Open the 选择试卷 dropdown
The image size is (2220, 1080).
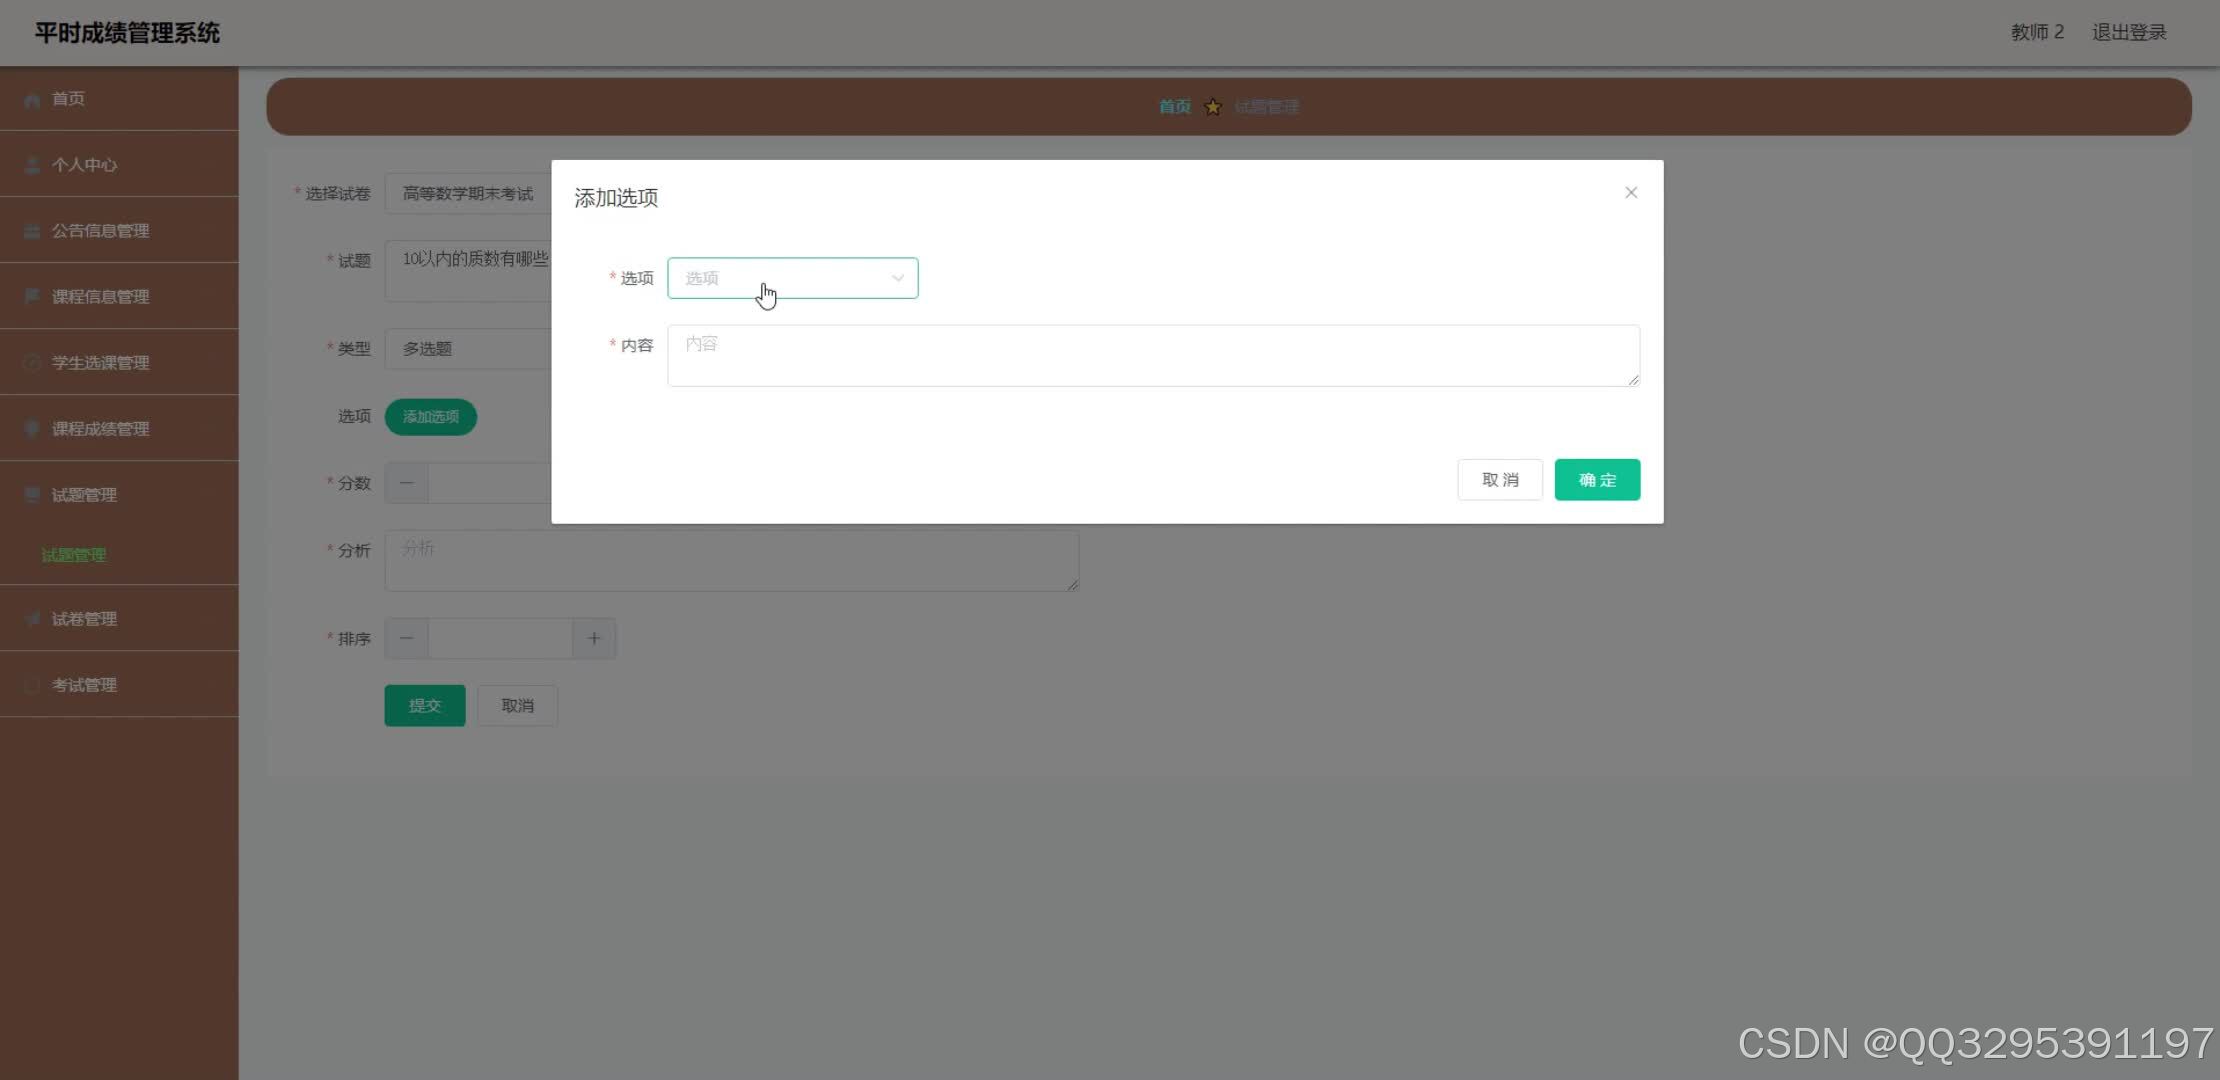468,193
